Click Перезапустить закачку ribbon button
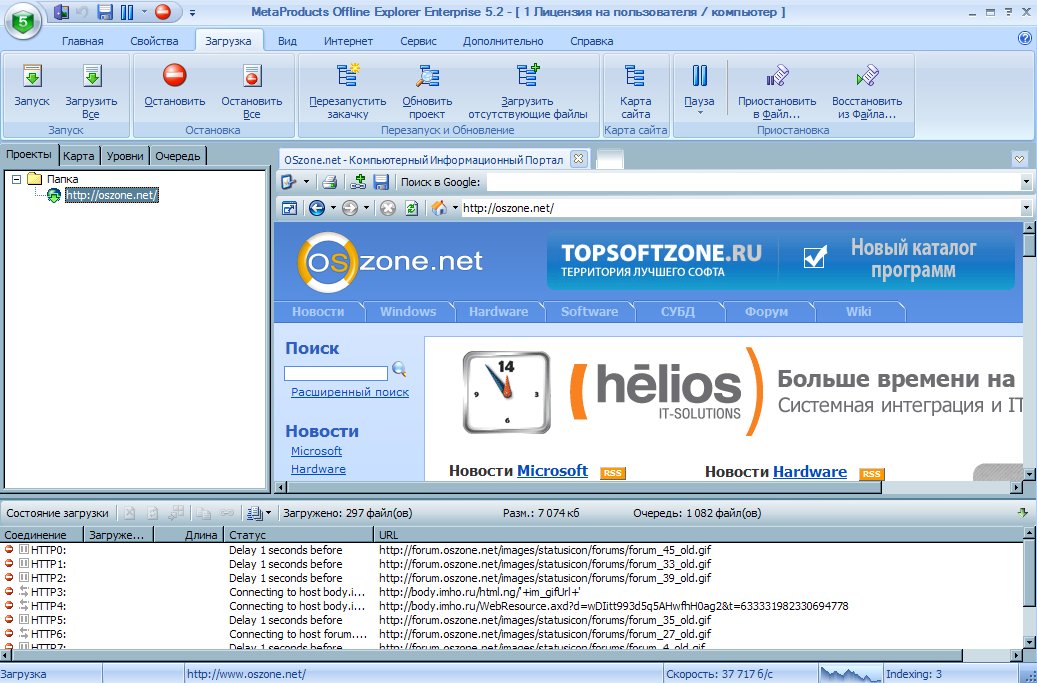The width and height of the screenshot is (1037, 683). pos(347,92)
